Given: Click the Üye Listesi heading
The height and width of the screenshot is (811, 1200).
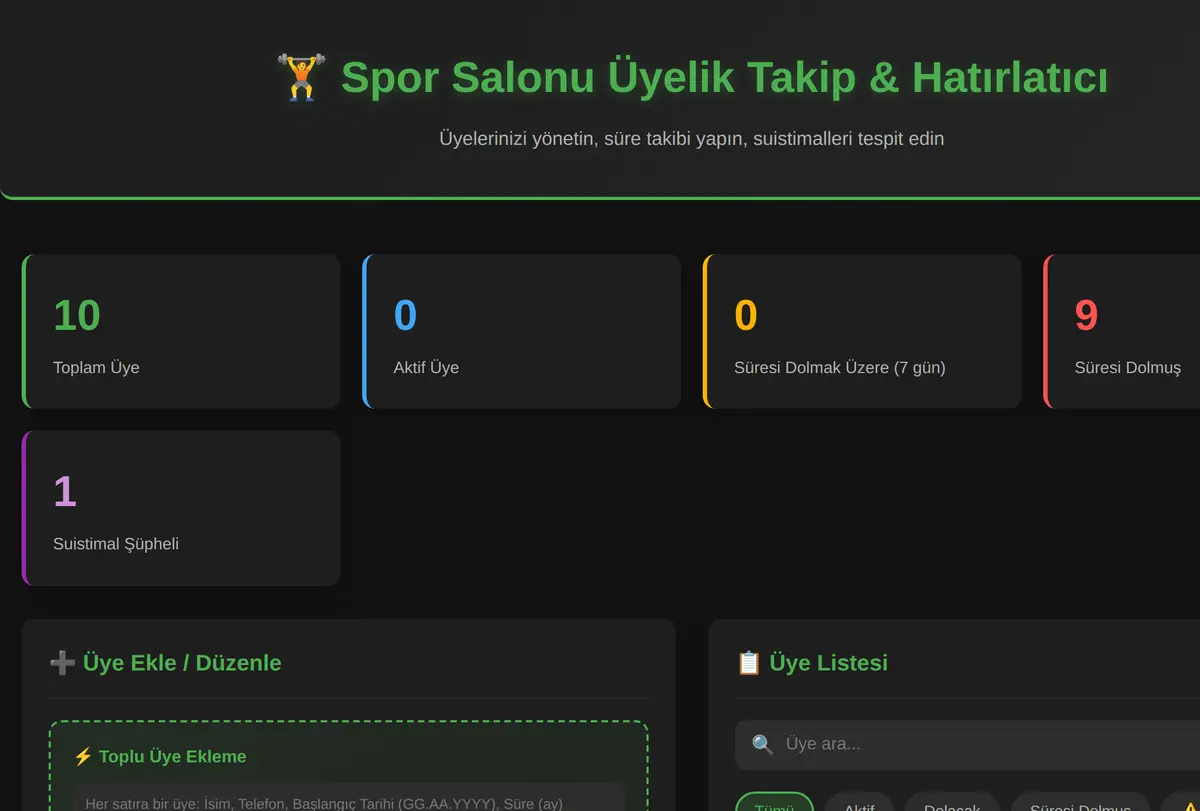Looking at the screenshot, I should [x=828, y=663].
